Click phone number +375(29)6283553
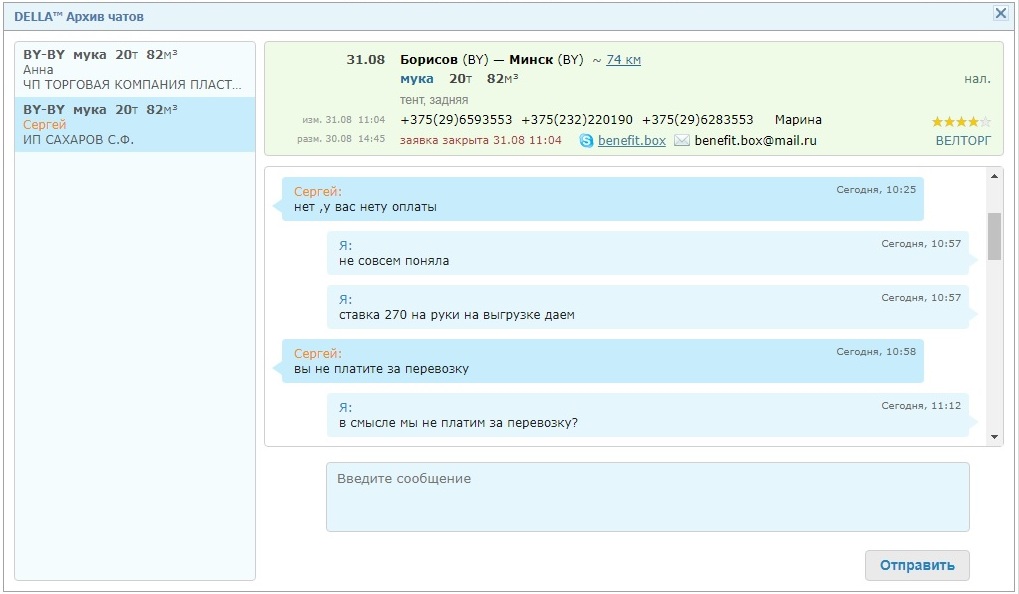 point(697,120)
